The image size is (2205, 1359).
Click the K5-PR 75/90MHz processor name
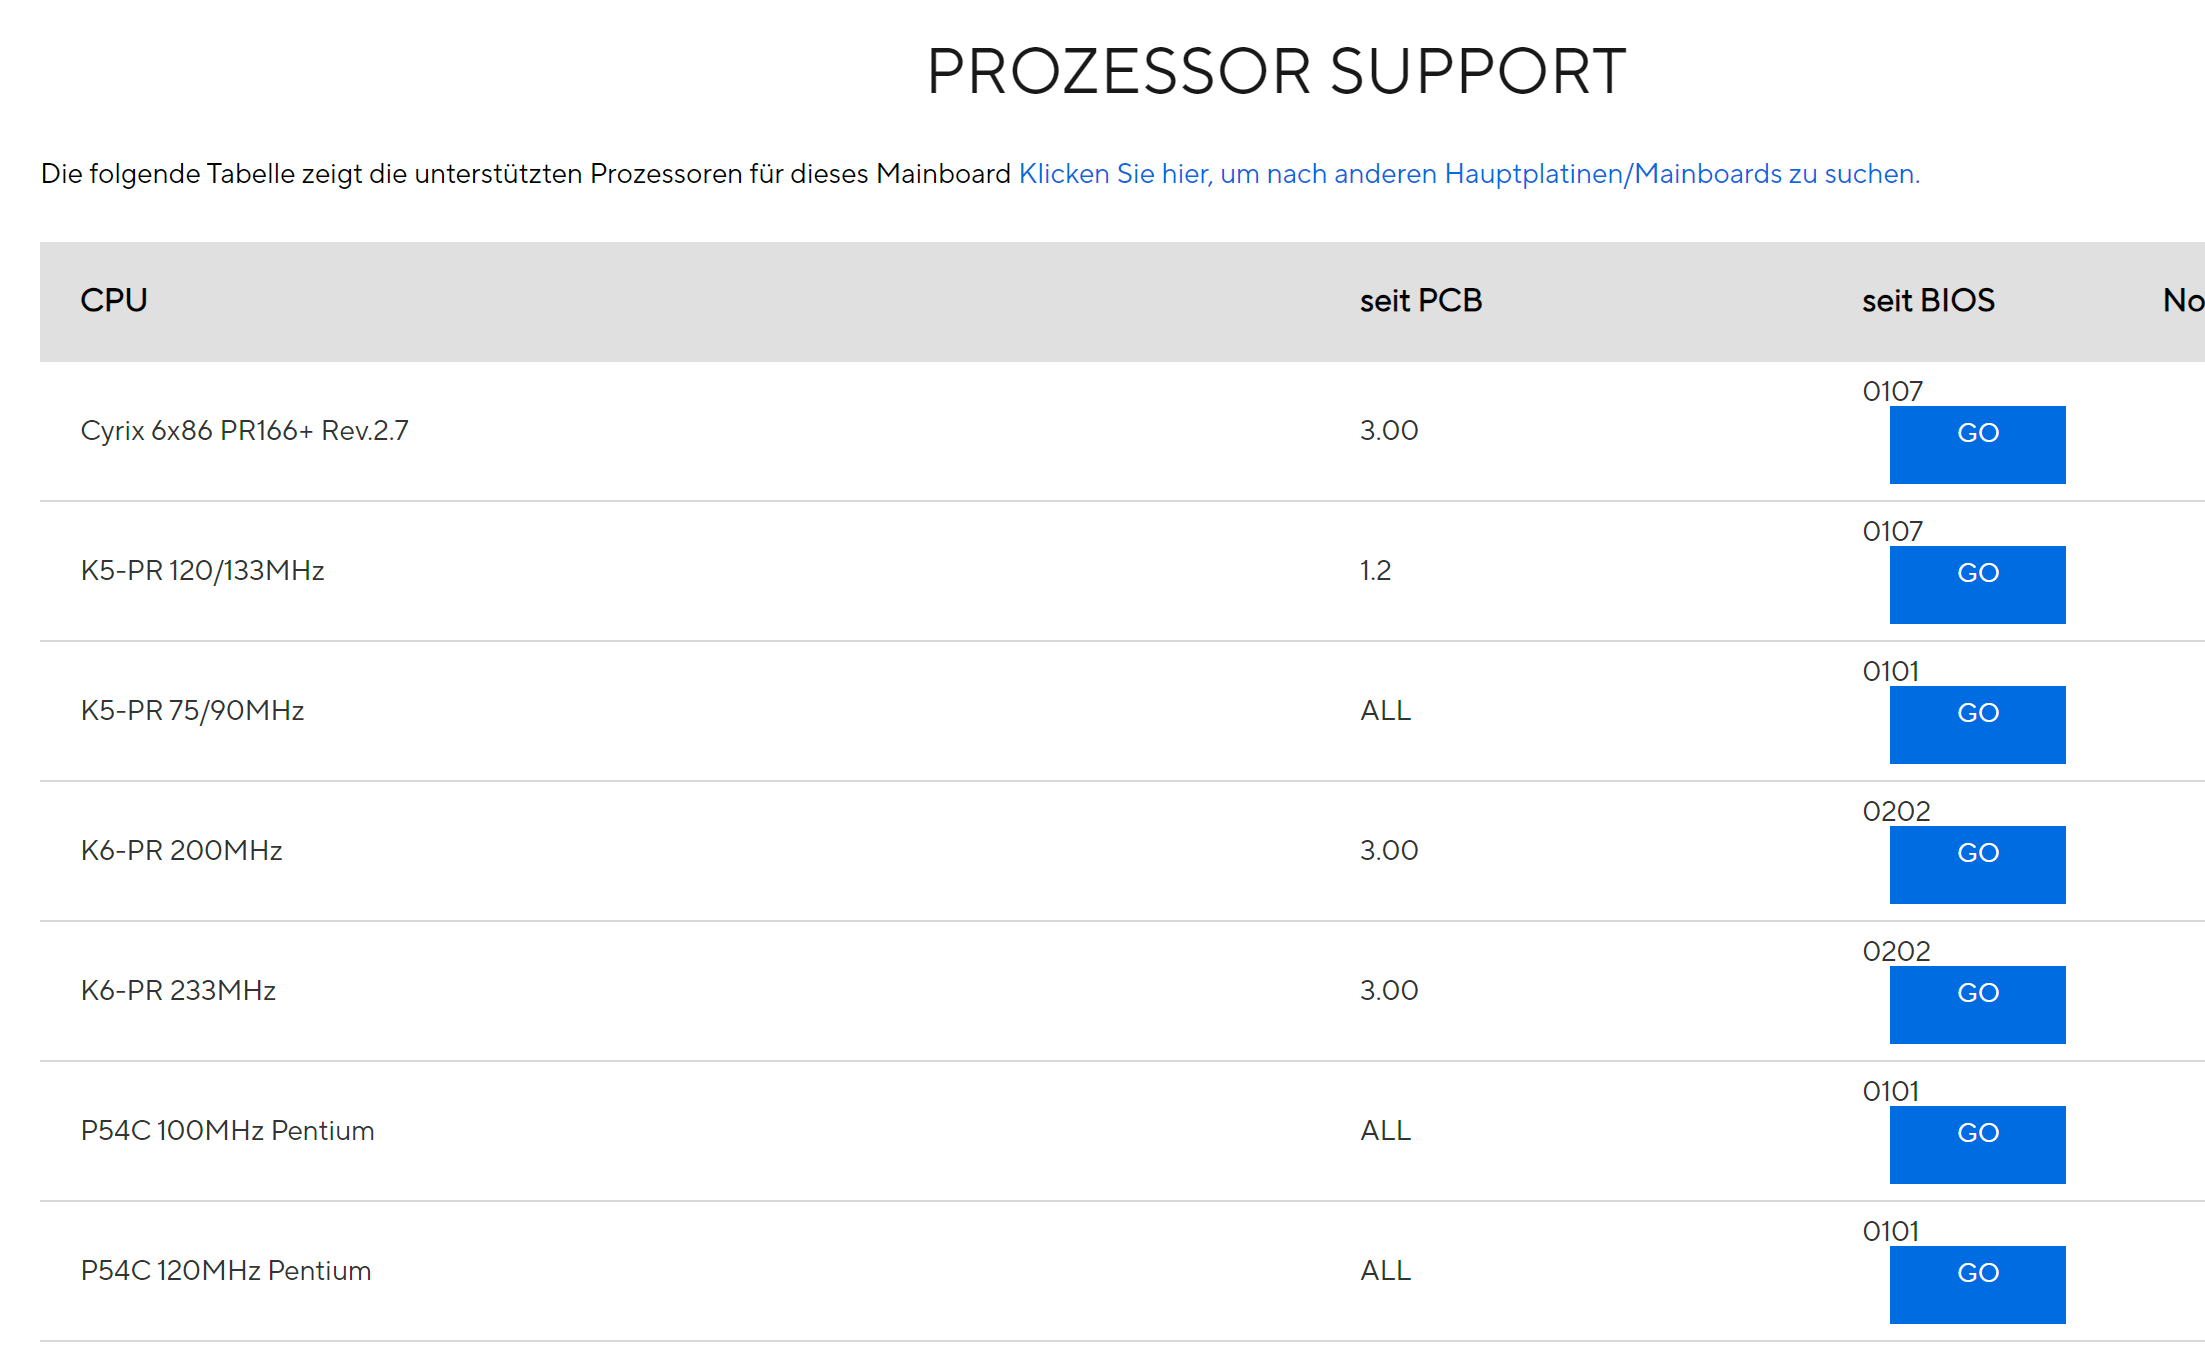pos(193,710)
